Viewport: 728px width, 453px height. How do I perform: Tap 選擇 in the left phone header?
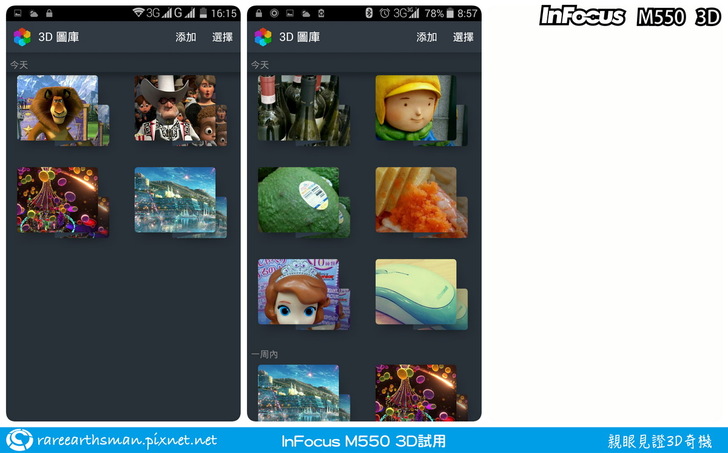click(x=222, y=37)
